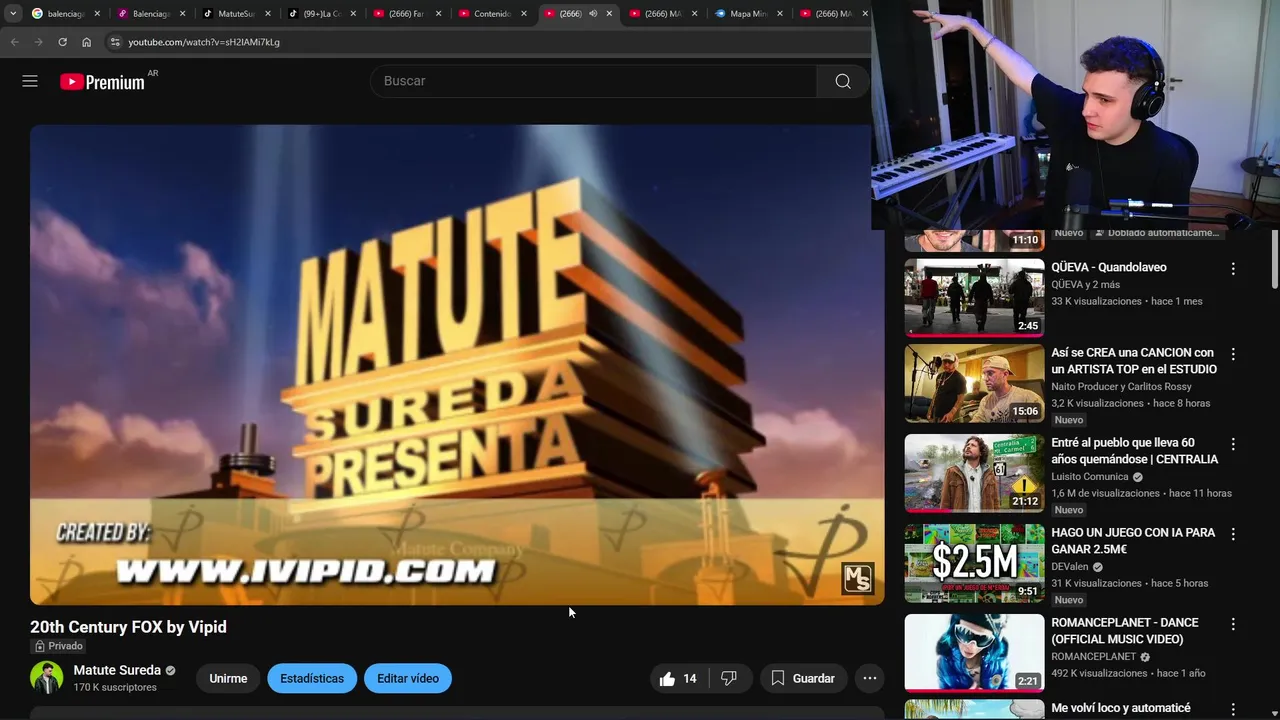The image size is (1280, 720).
Task: Open options for Así se CREA una CANCION
Action: coord(1233,354)
